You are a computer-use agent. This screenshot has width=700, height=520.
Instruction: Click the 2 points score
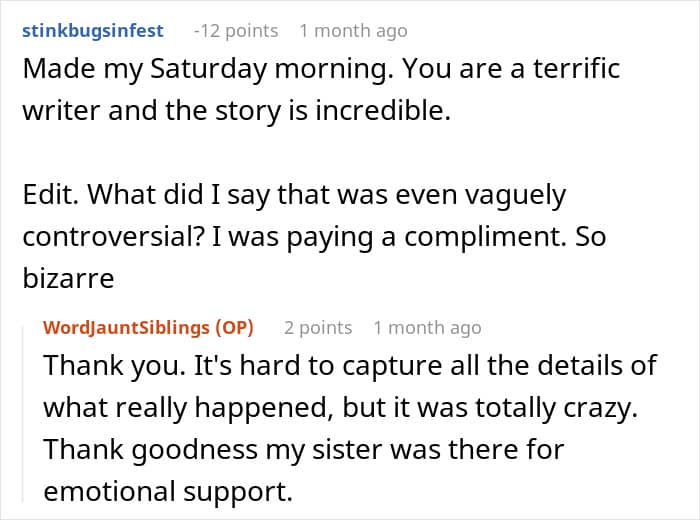317,327
